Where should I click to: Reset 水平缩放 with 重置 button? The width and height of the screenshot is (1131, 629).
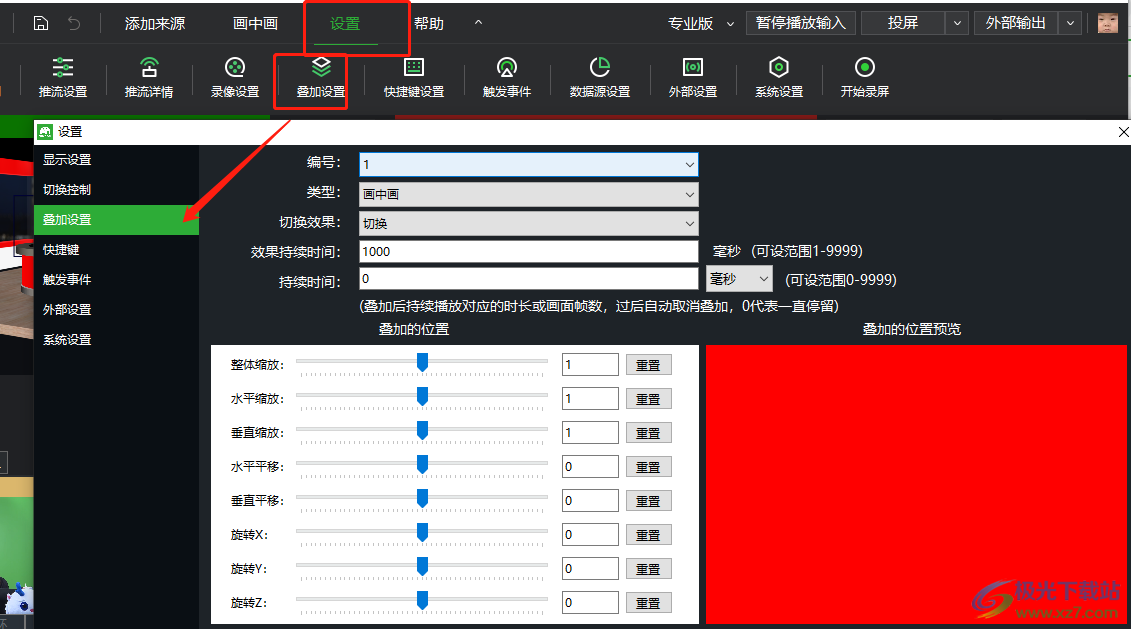pos(648,399)
